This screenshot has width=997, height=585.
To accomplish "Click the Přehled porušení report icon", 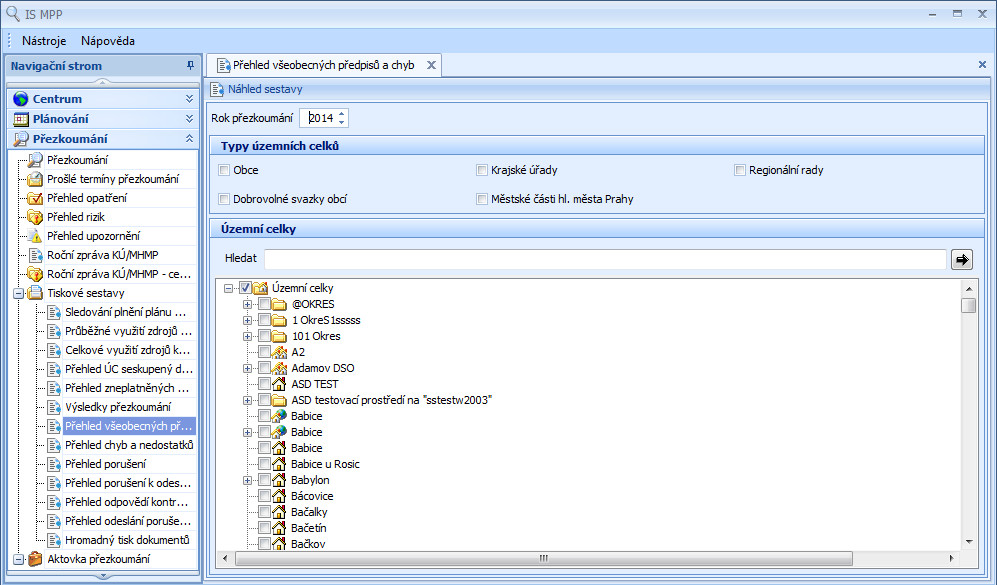I will (x=53, y=464).
